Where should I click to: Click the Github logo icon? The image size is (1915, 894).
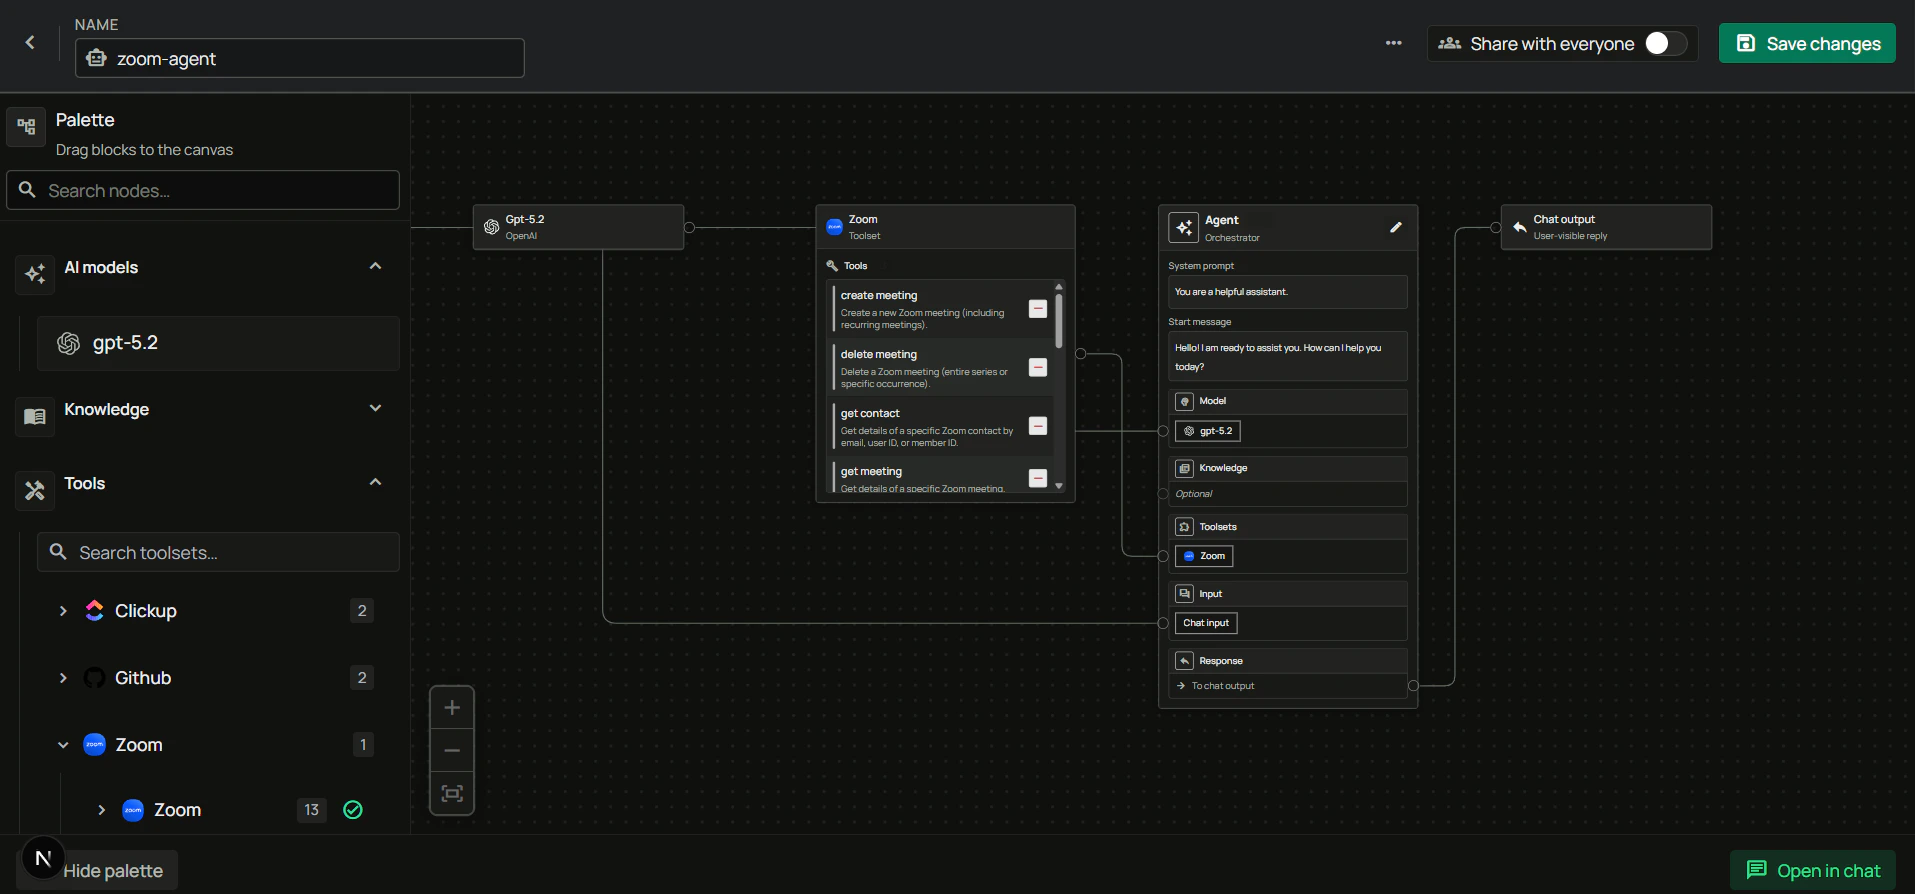coord(95,678)
